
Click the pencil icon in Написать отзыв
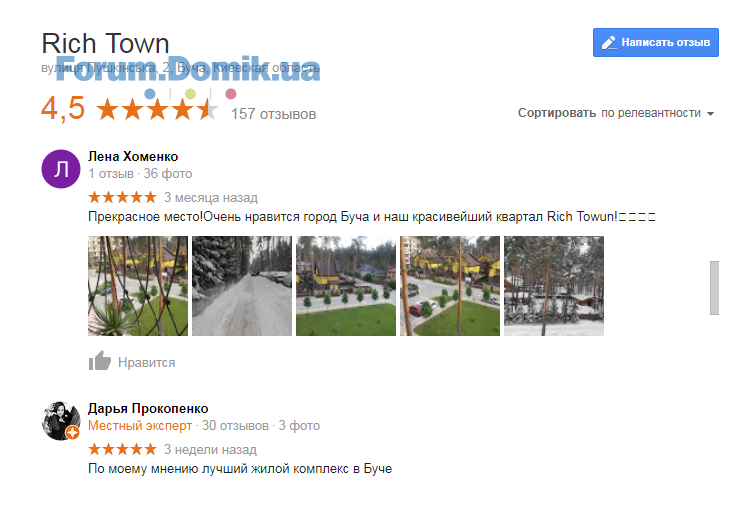click(x=608, y=43)
